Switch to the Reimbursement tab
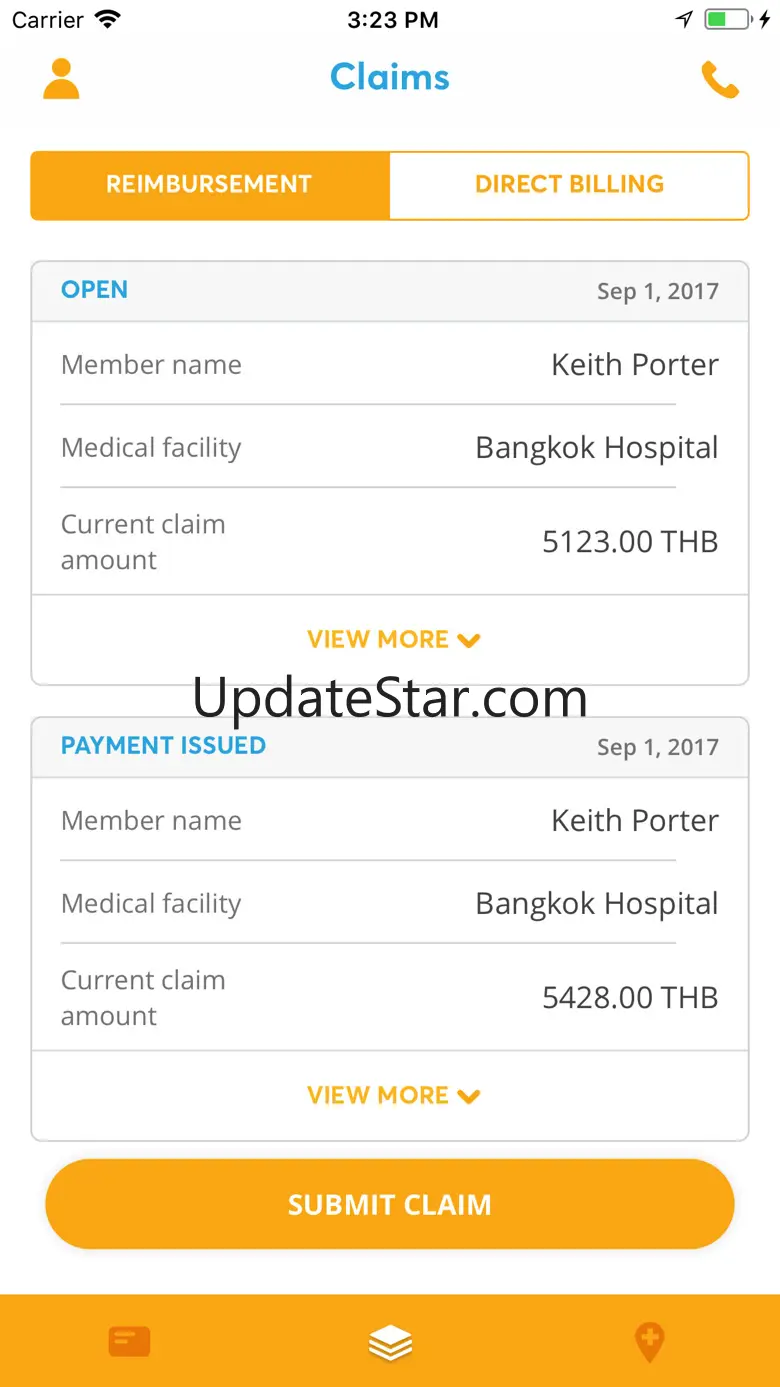Screen dimensions: 780x1387 point(209,185)
